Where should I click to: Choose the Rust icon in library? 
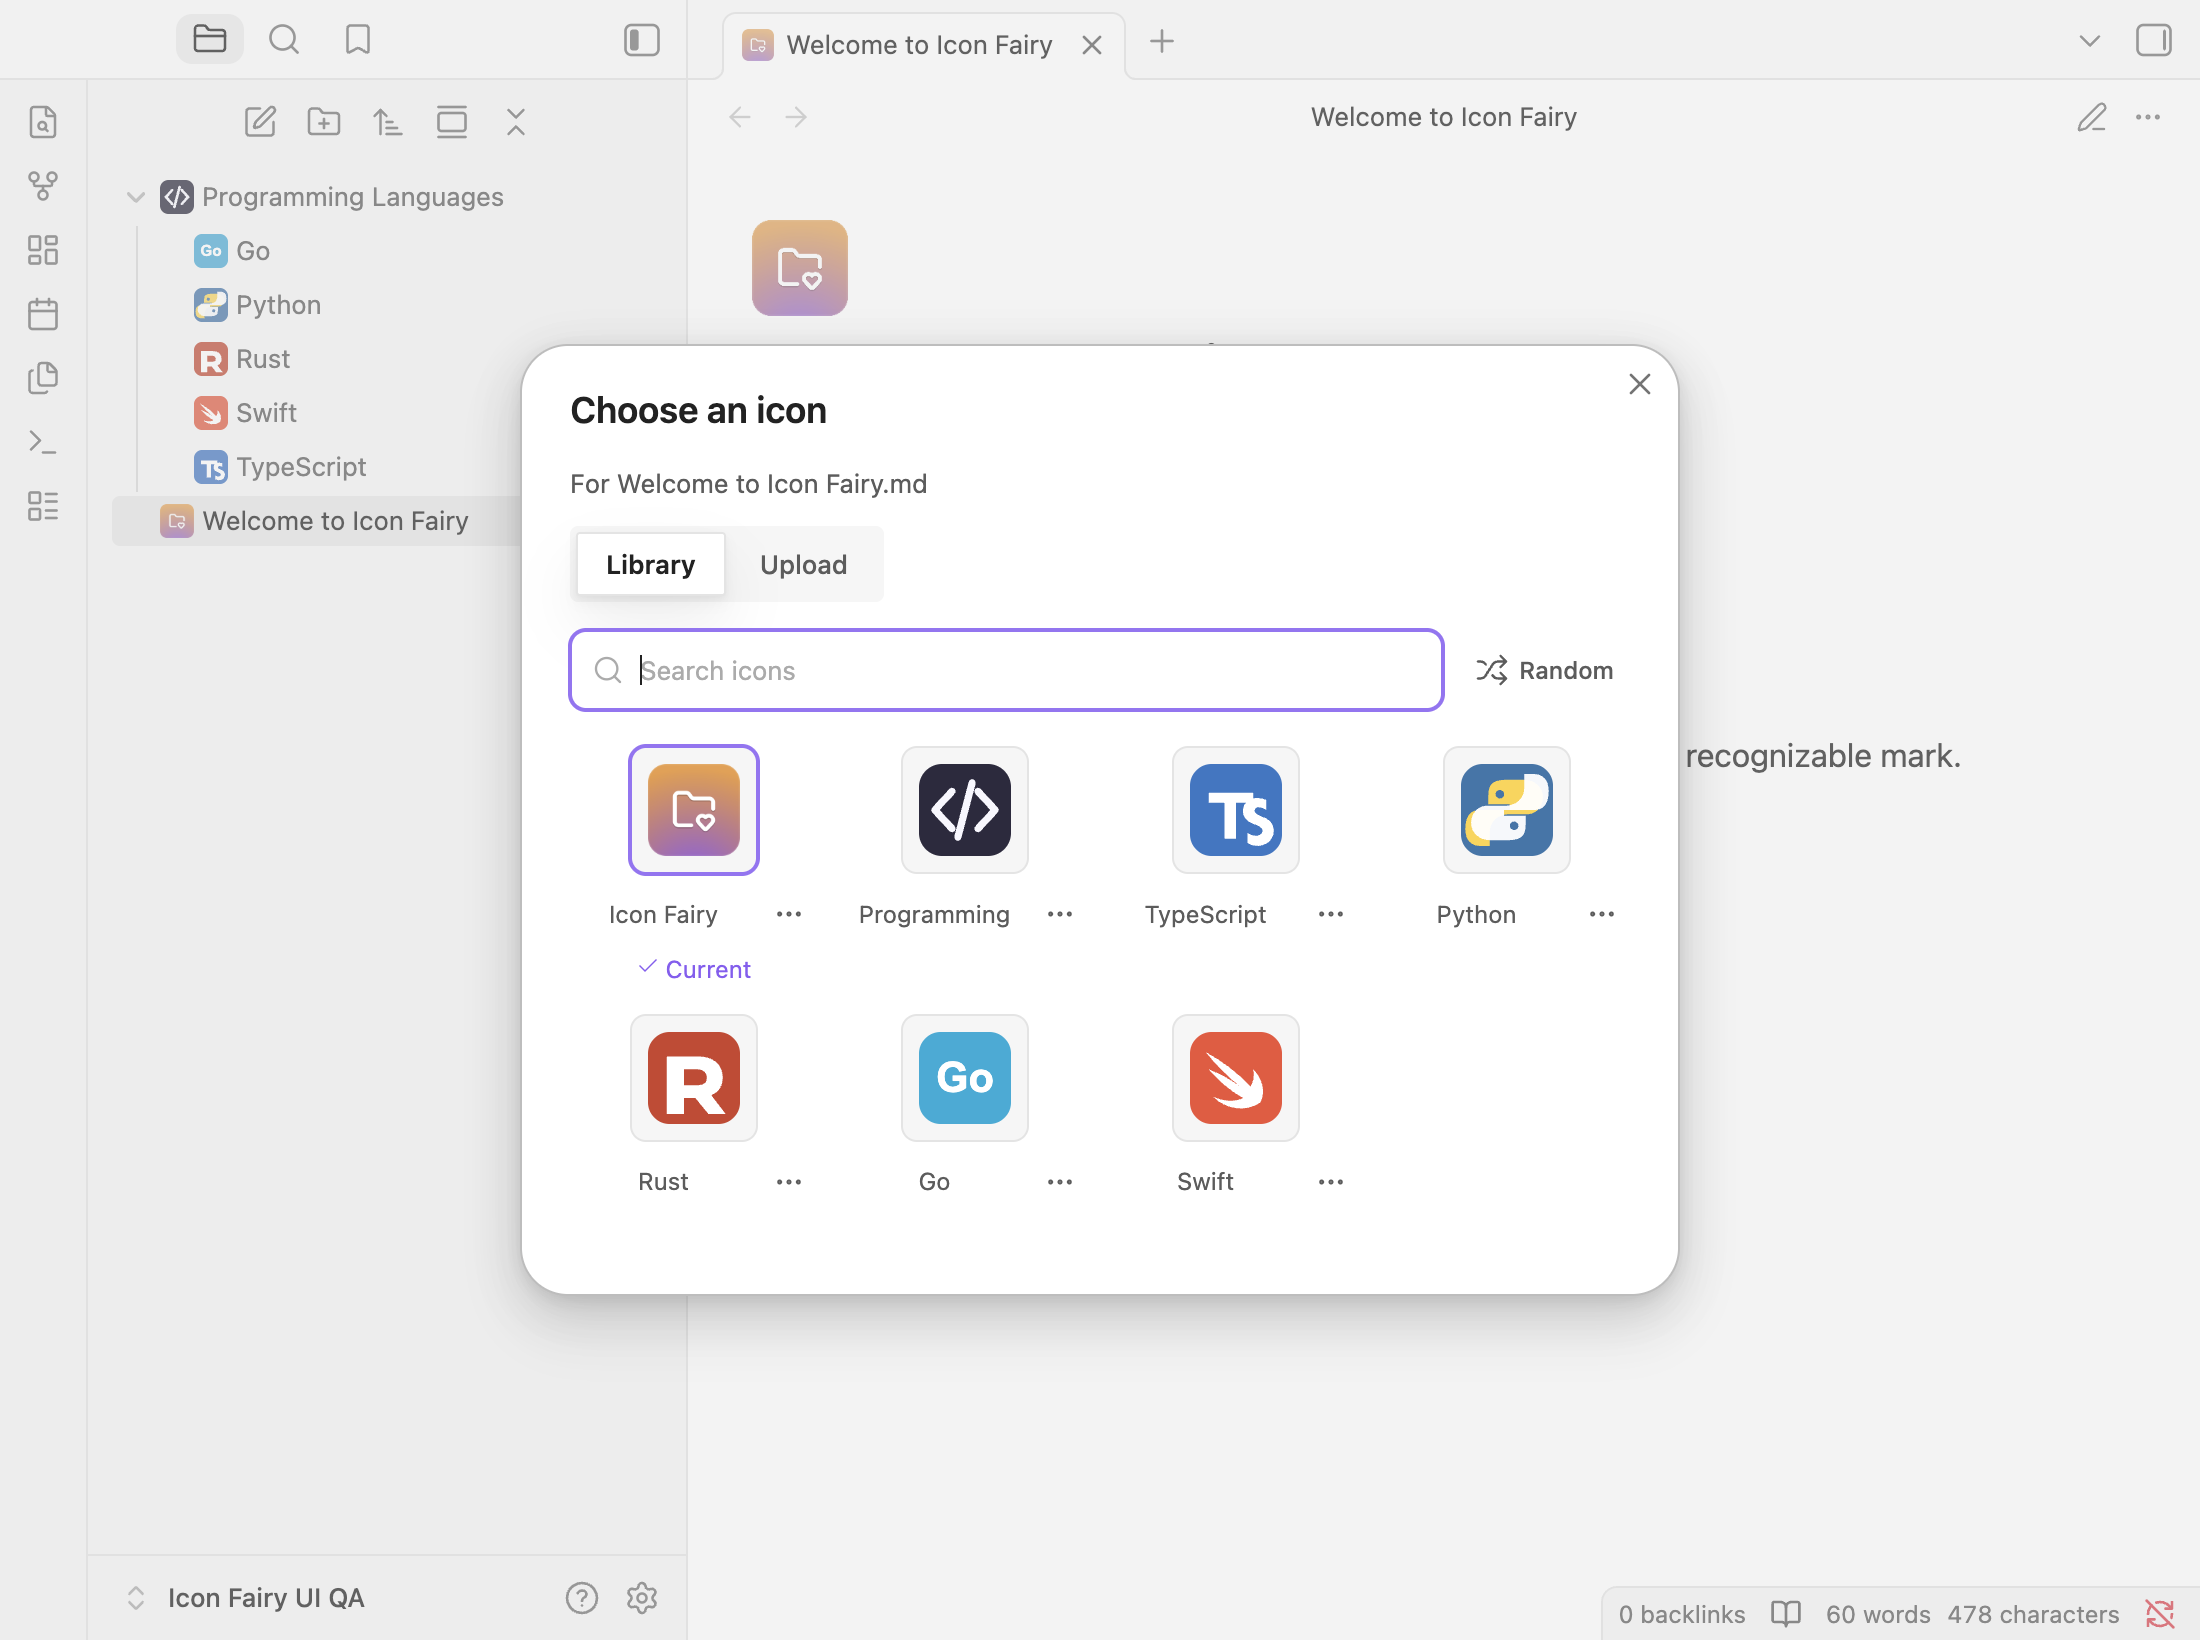[x=694, y=1078]
